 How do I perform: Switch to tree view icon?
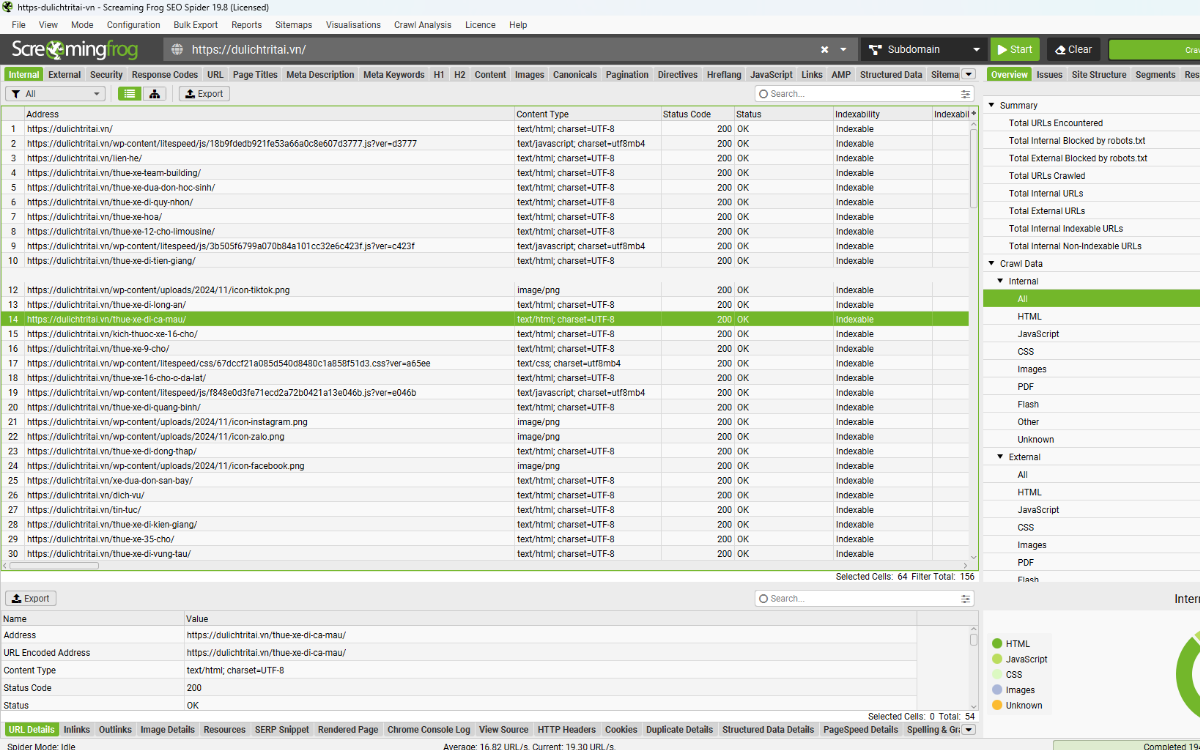[155, 94]
